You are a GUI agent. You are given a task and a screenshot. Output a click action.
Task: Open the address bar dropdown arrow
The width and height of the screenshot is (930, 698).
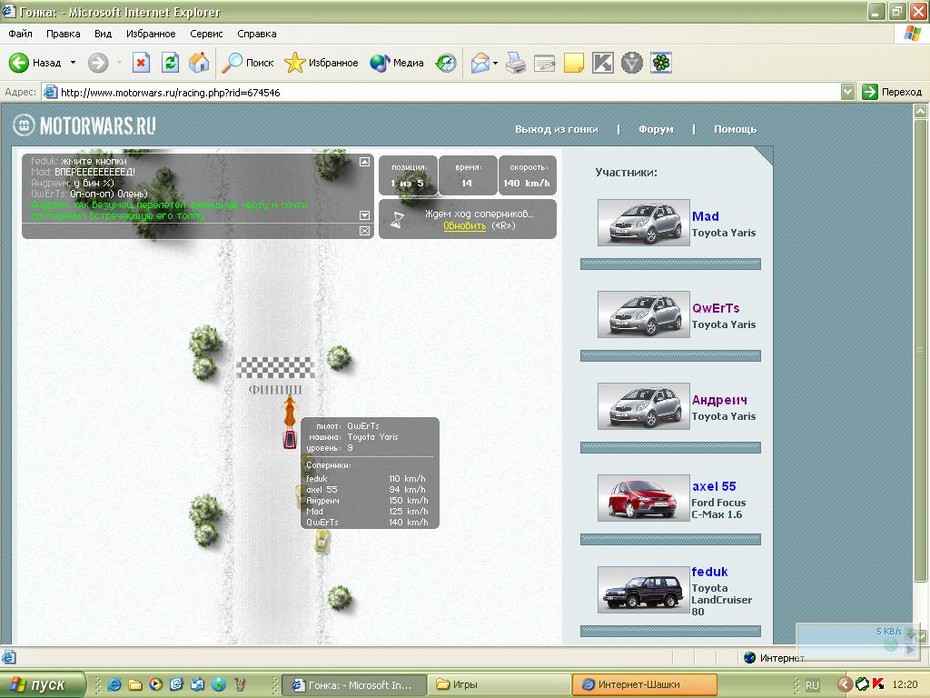(x=848, y=92)
